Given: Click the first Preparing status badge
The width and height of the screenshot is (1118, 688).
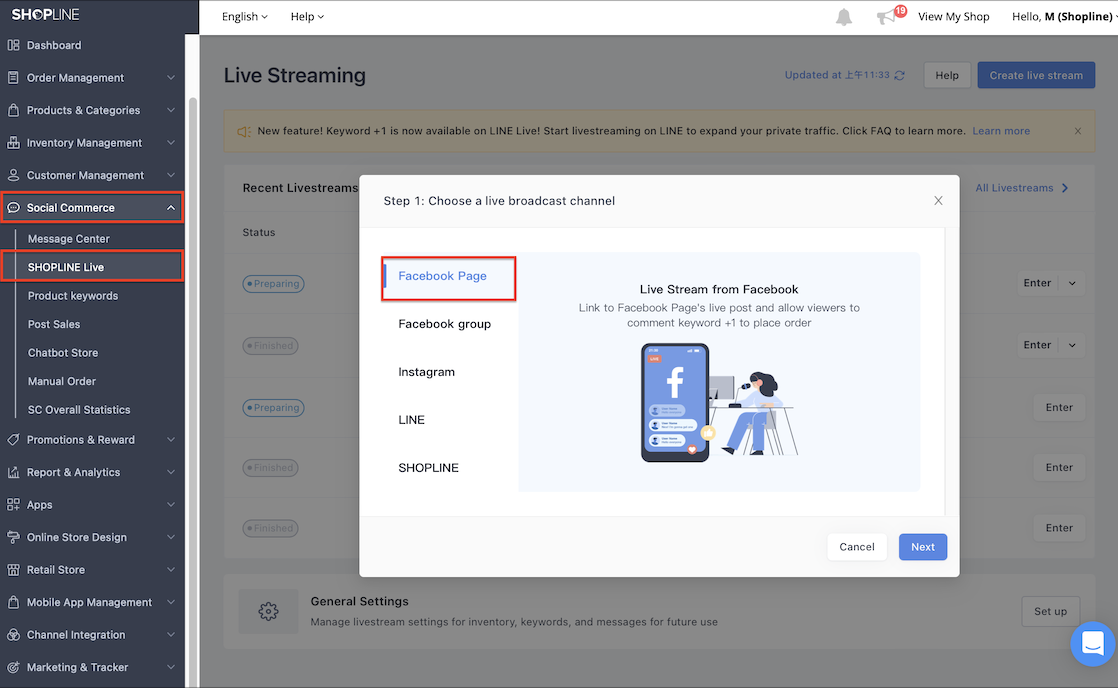Looking at the screenshot, I should 273,284.
